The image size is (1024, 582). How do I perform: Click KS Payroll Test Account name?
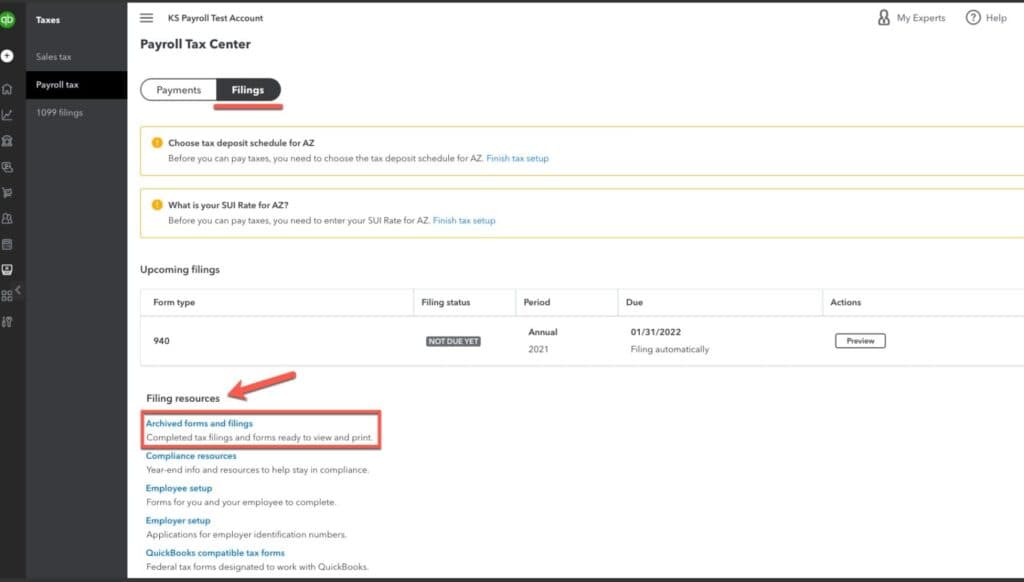[x=216, y=18]
